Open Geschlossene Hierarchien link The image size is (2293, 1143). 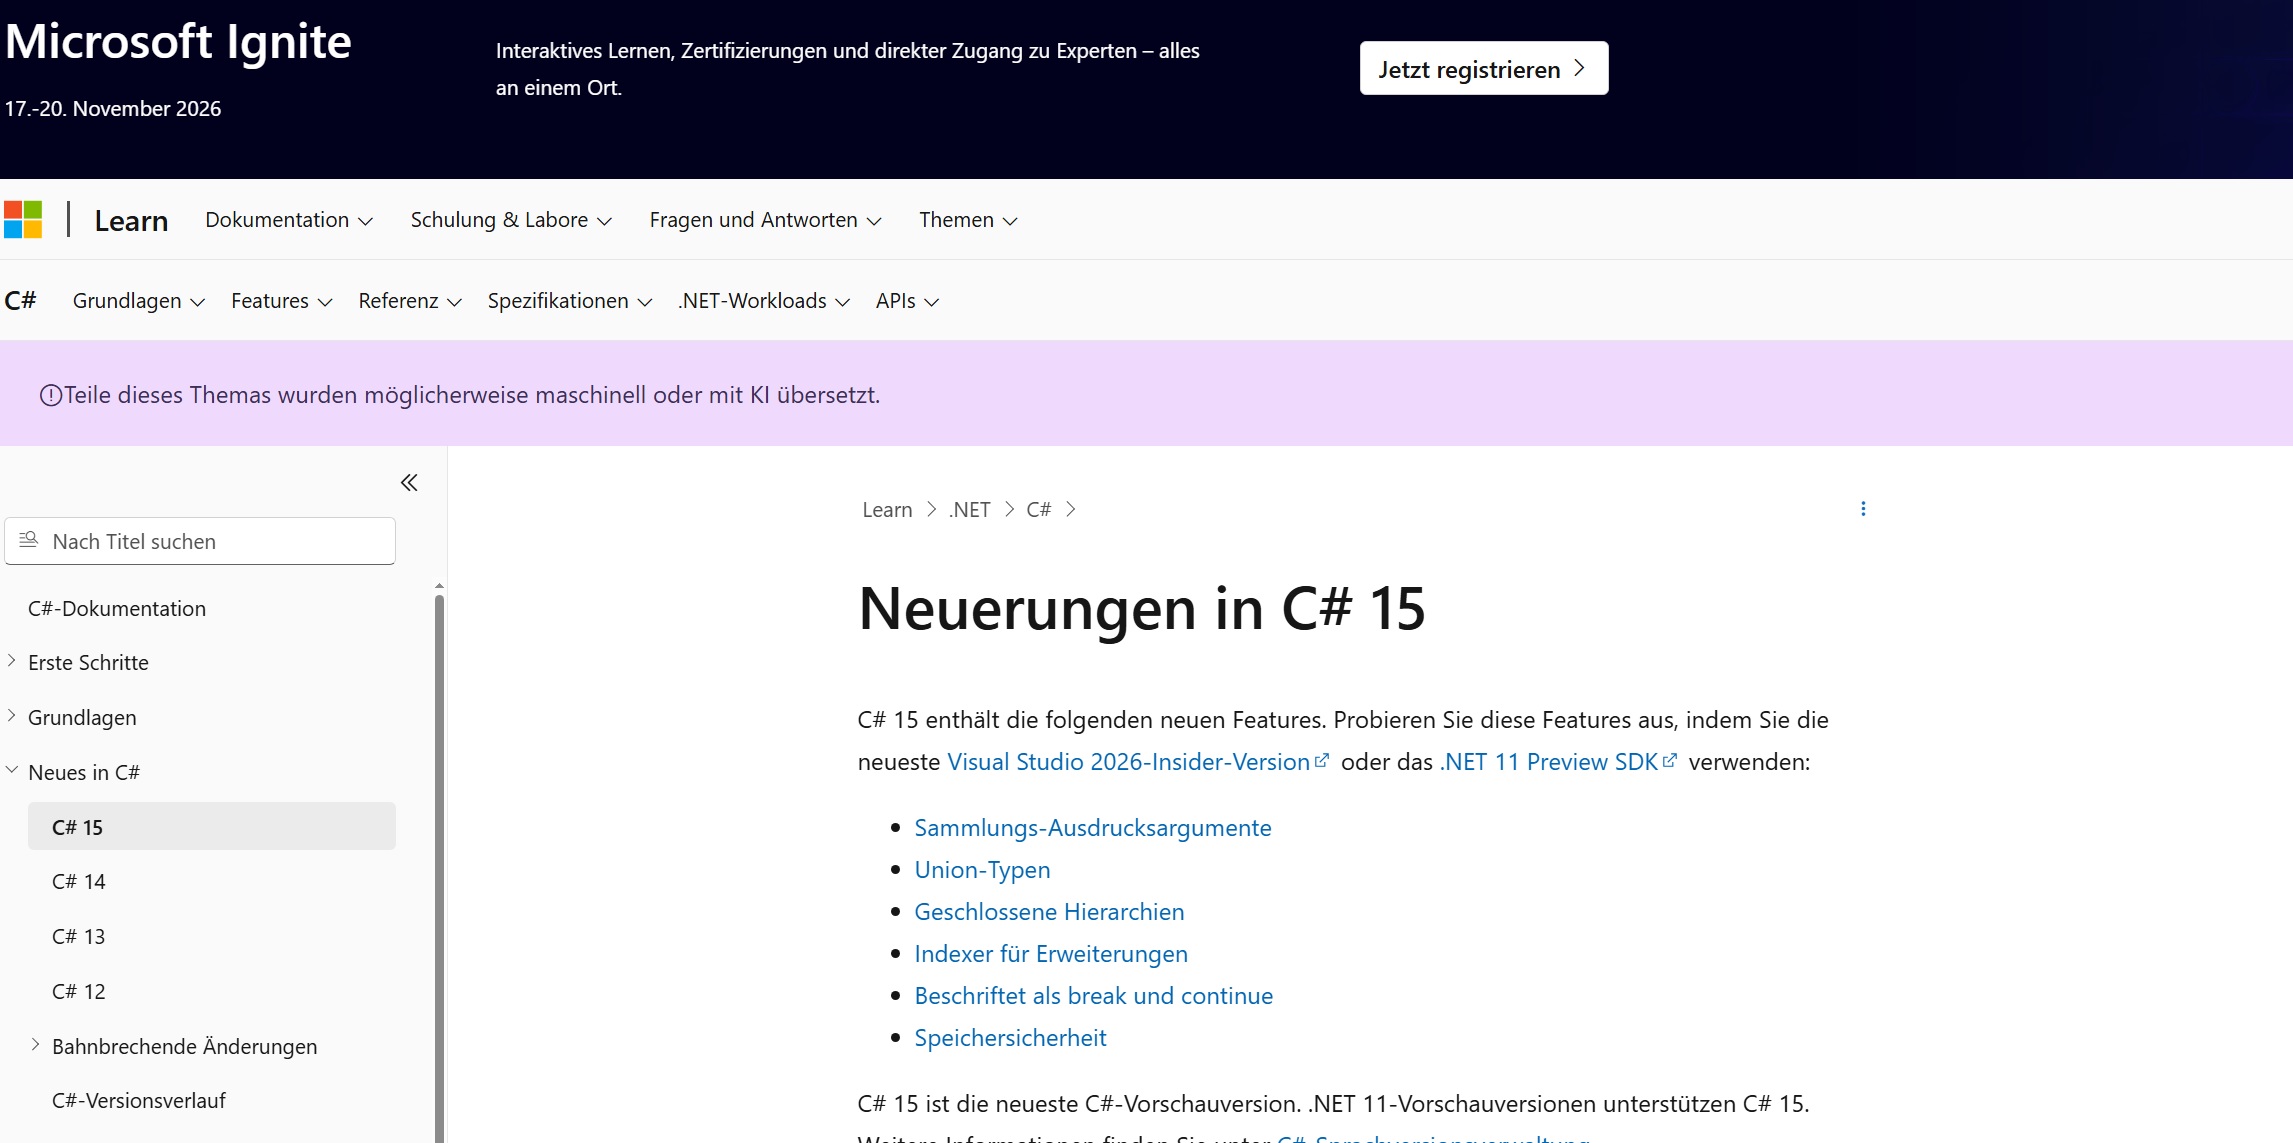tap(1049, 912)
